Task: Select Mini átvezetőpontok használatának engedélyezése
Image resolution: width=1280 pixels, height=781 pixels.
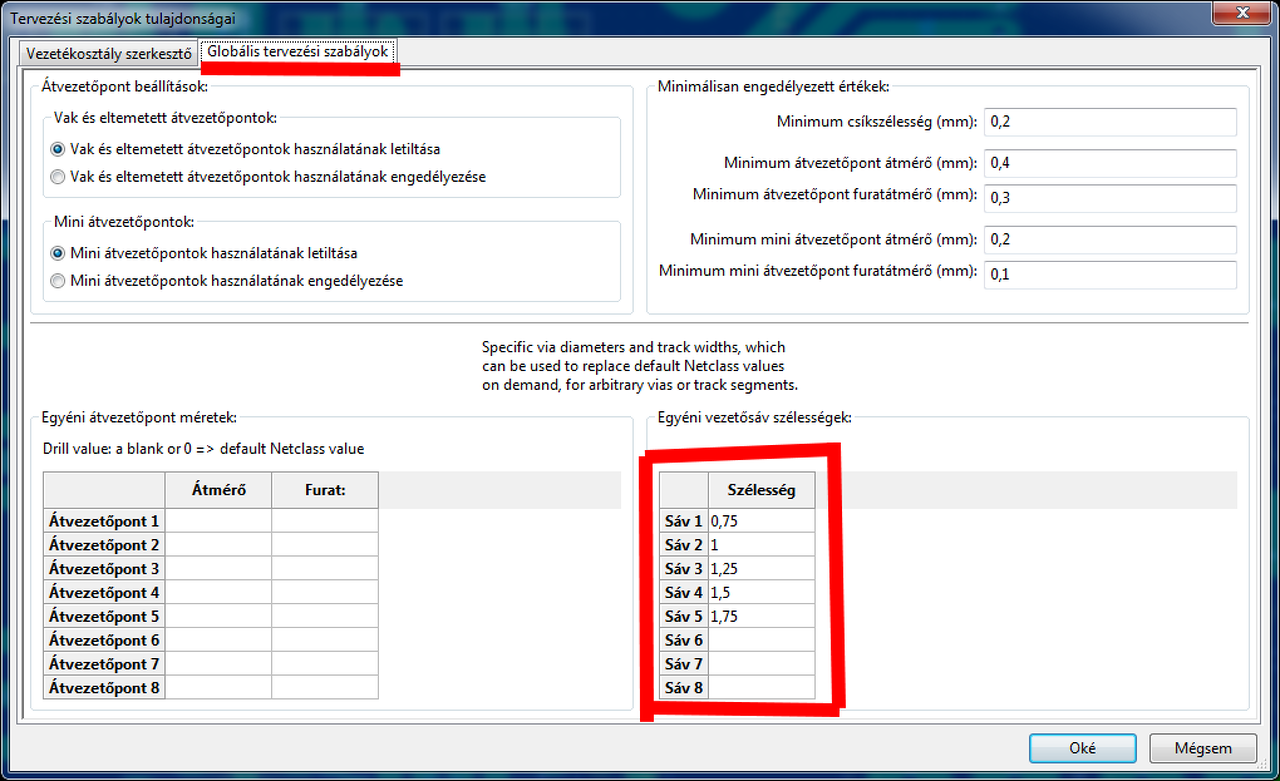Action: (57, 281)
